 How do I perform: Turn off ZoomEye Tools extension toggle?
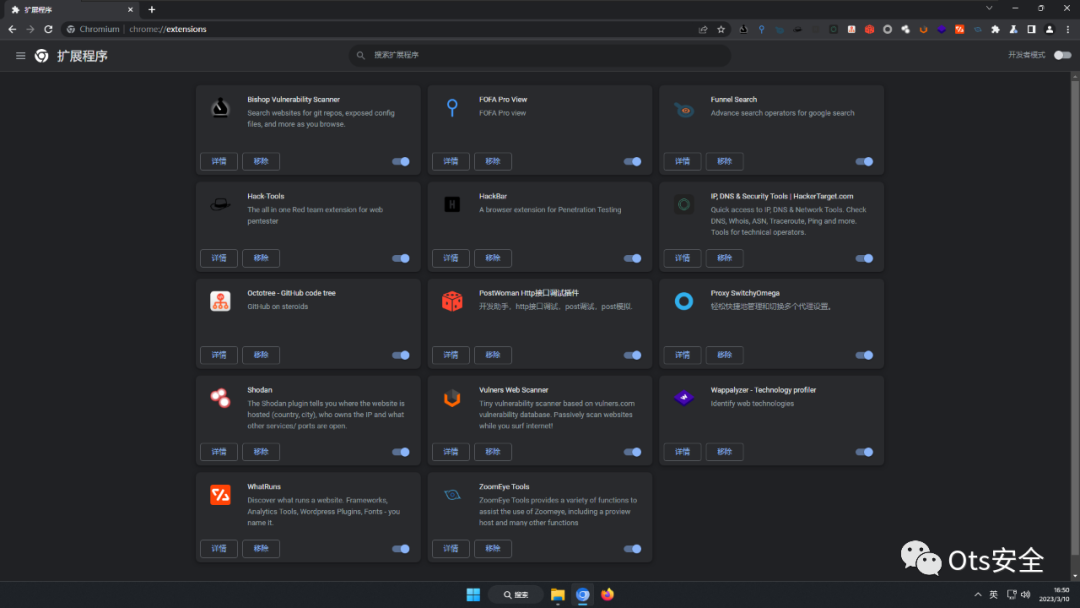(632, 549)
